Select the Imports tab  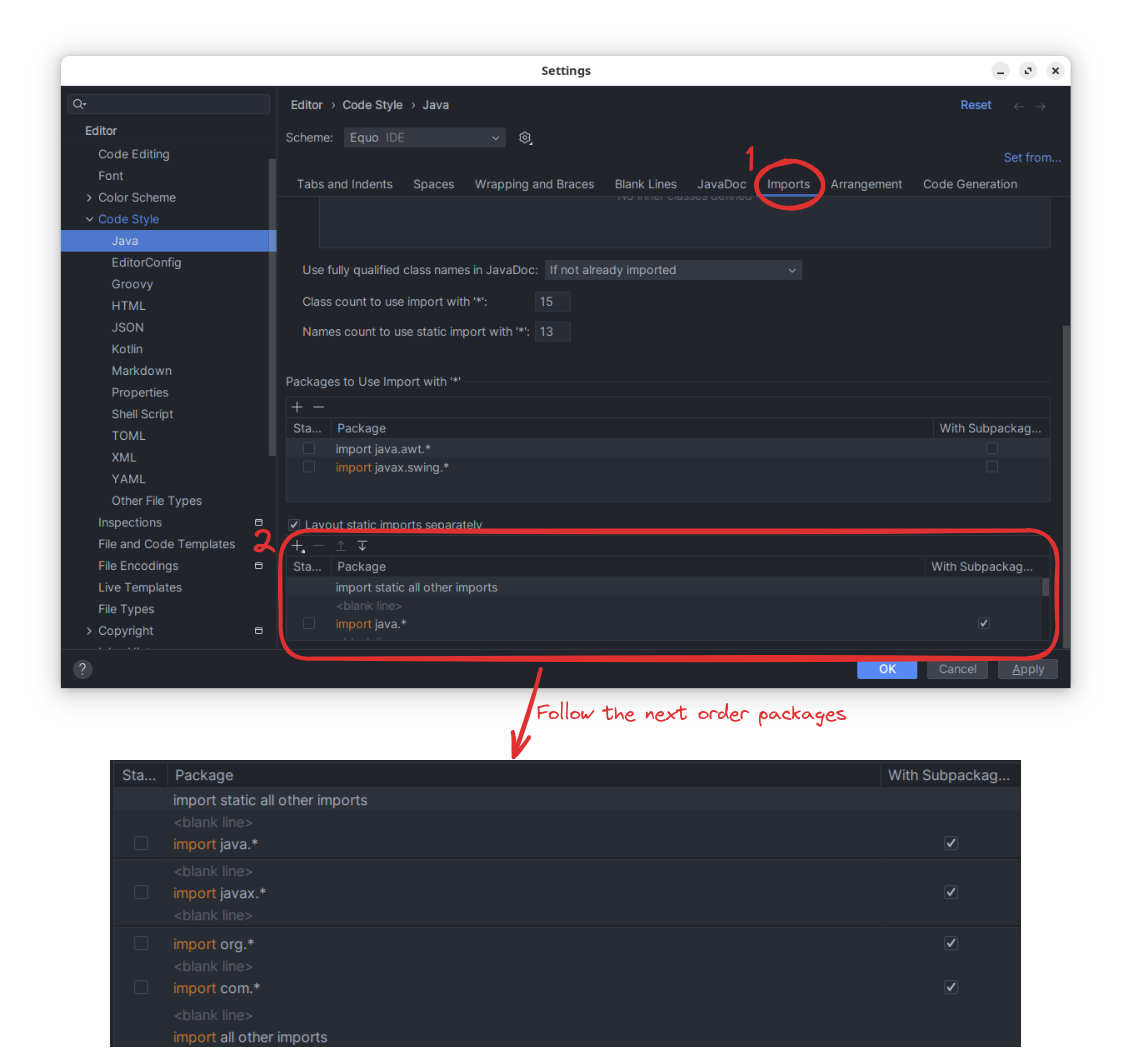pyautogui.click(x=788, y=184)
